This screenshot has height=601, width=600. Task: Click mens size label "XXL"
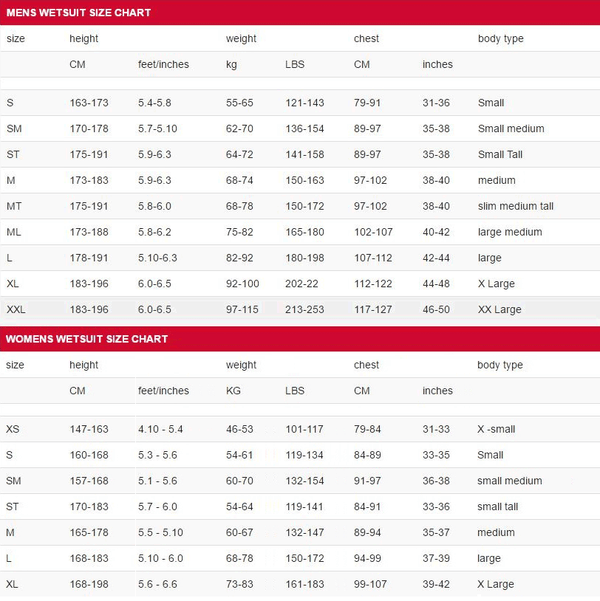coord(16,310)
